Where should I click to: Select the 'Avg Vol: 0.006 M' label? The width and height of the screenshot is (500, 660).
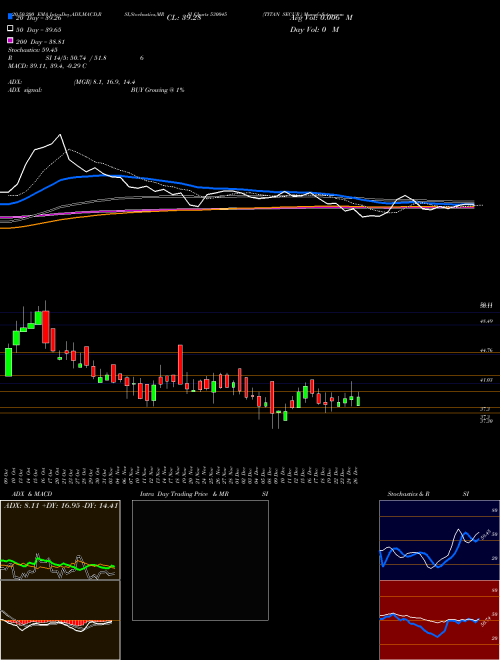[x=321, y=18]
